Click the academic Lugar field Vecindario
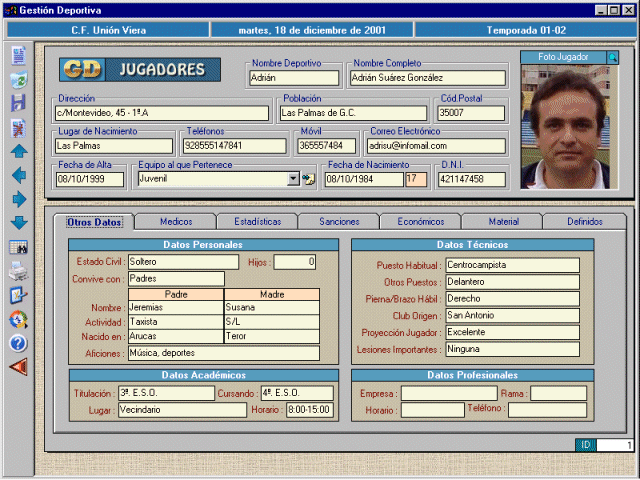640x480 pixels. pos(182,410)
